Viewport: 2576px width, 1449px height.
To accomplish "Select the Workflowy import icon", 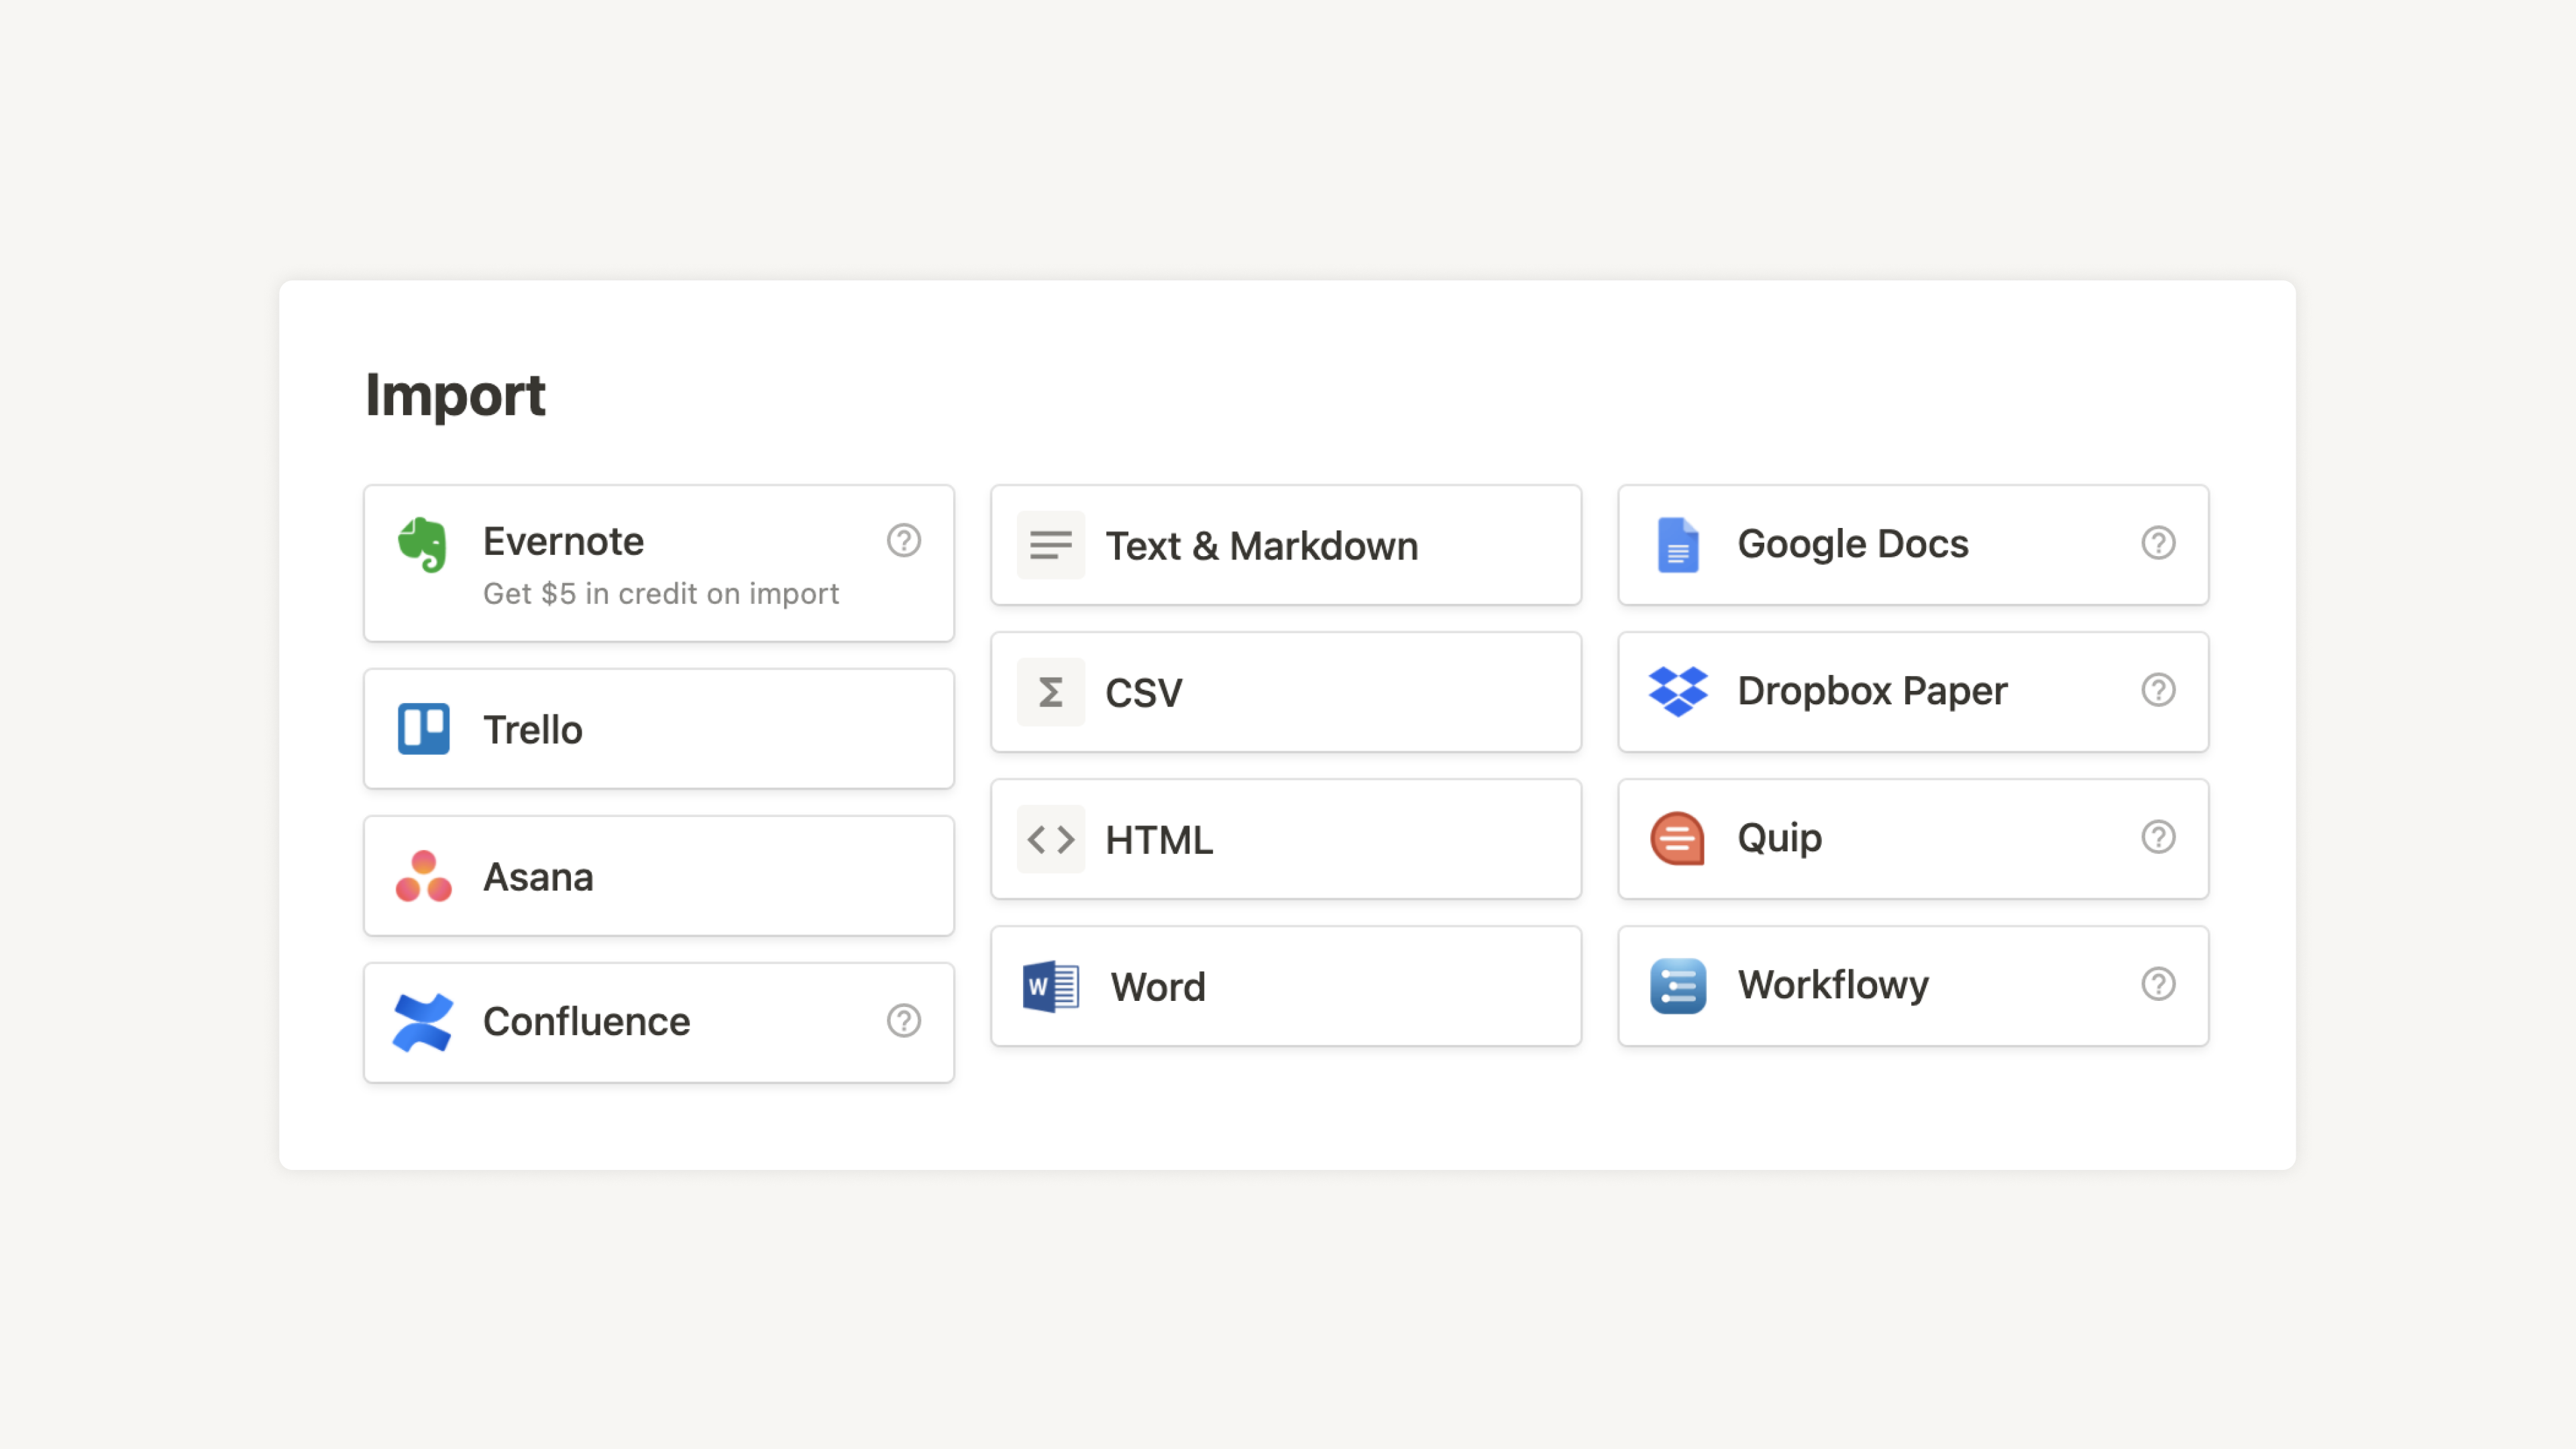I will [x=1676, y=983].
